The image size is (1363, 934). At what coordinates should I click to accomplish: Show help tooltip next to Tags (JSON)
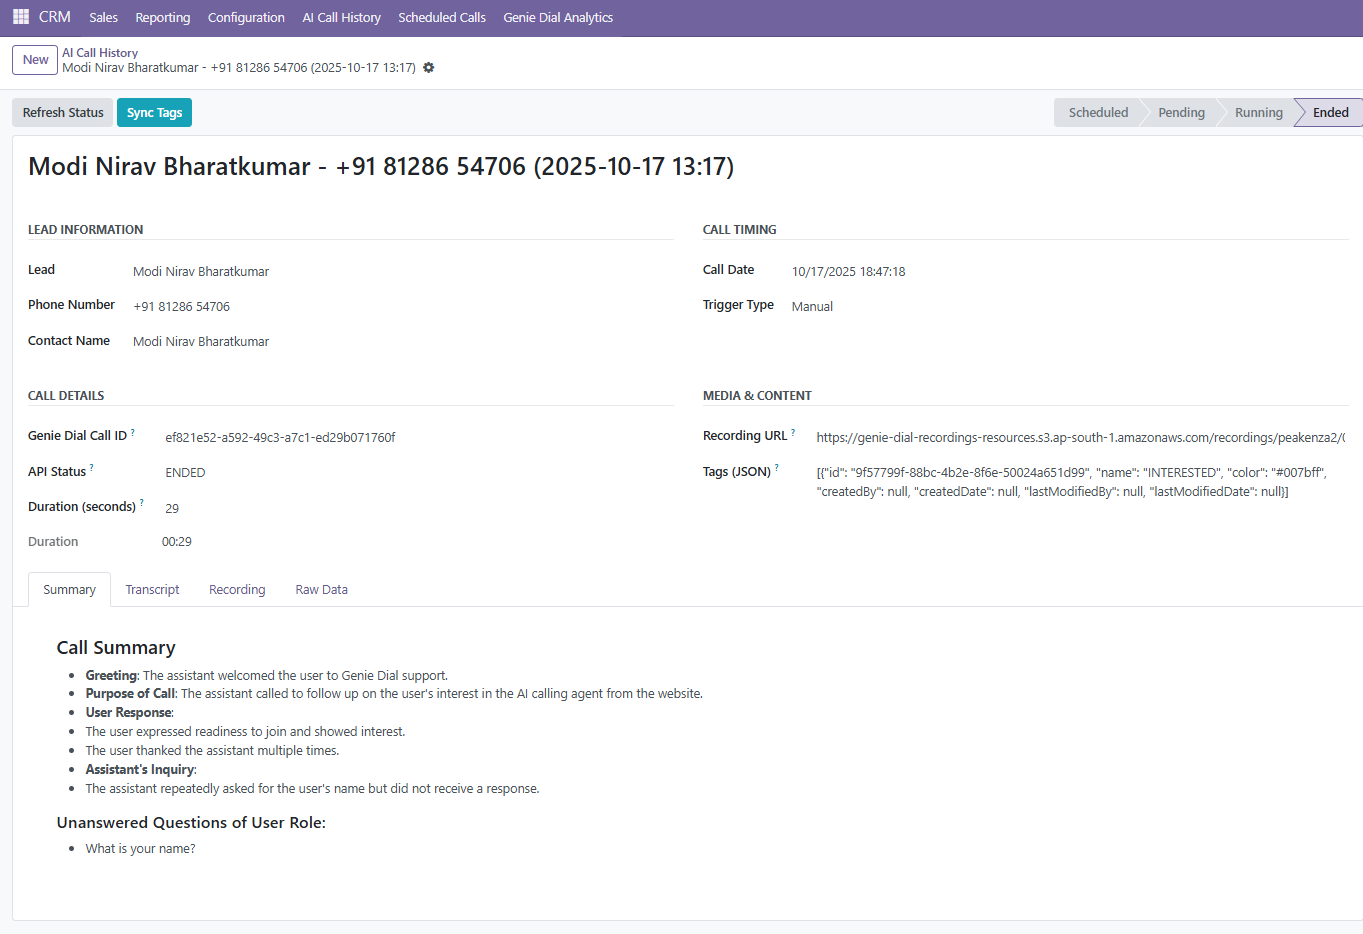click(x=777, y=467)
